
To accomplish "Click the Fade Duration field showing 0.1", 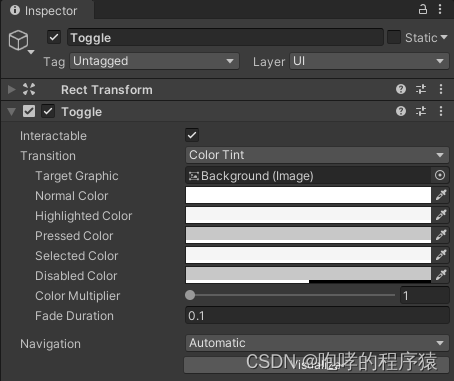I will (x=317, y=315).
